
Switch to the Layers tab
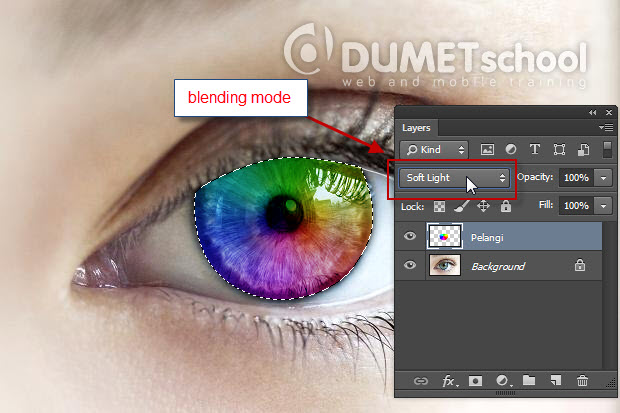(416, 128)
